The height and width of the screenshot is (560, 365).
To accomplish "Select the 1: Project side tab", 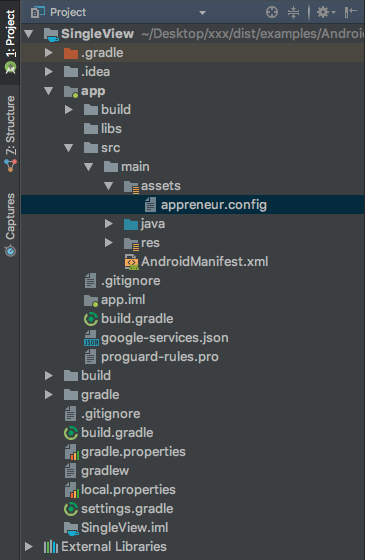I will [x=10, y=42].
